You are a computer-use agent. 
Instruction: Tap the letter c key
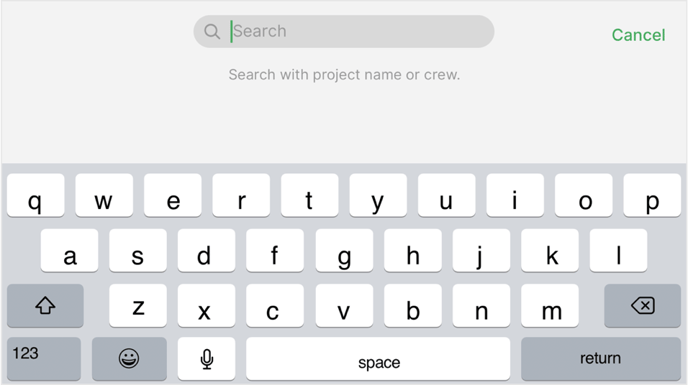point(275,306)
